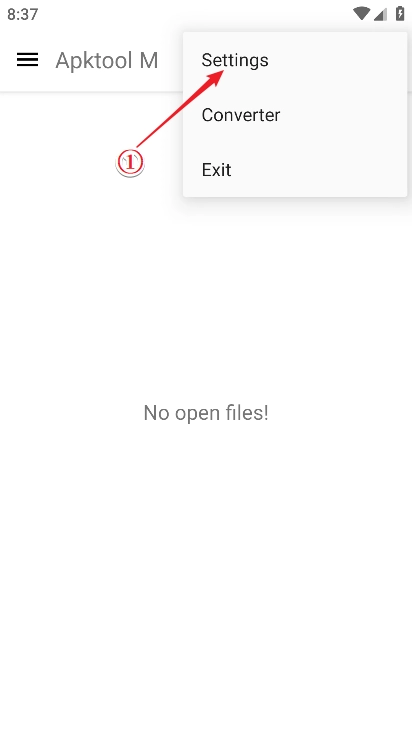Tap the "No open files!" message
Screen dimensions: 412x732
click(x=206, y=413)
